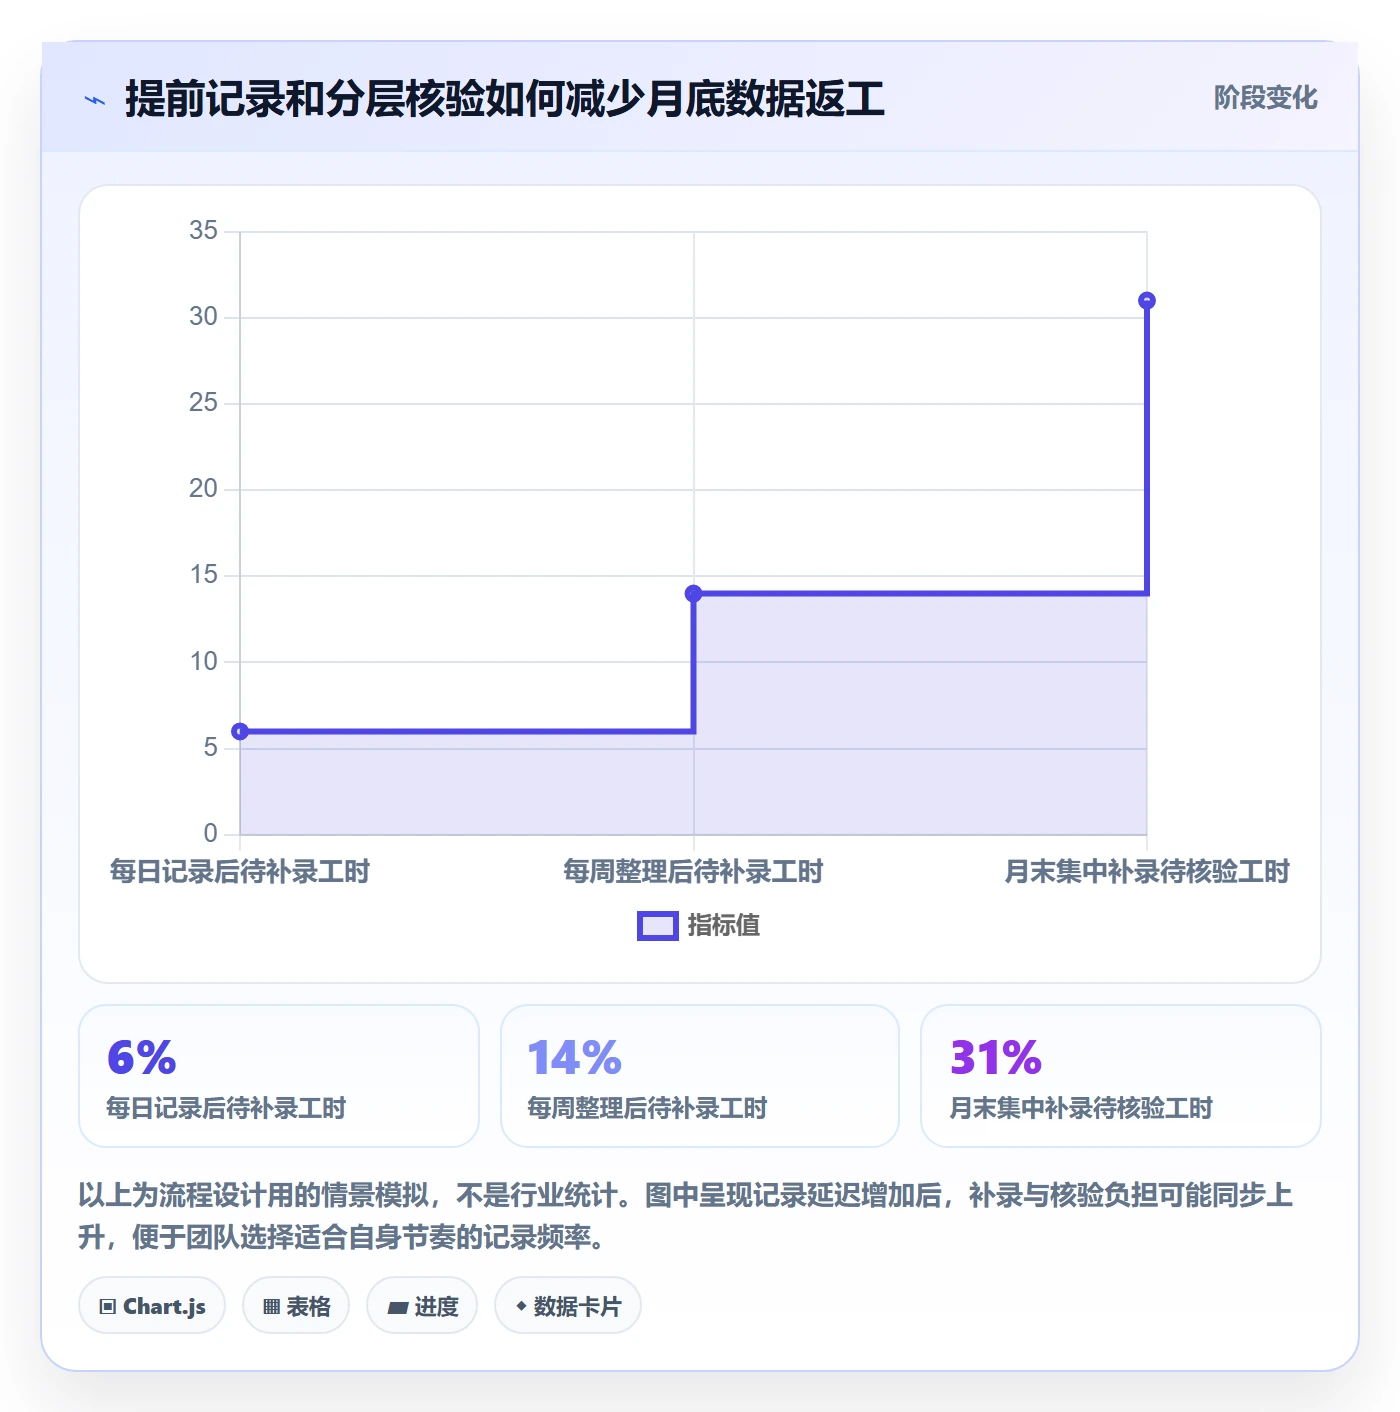Select the 进度 tag chip
Viewport: 1400px width, 1412px height.
(422, 1306)
